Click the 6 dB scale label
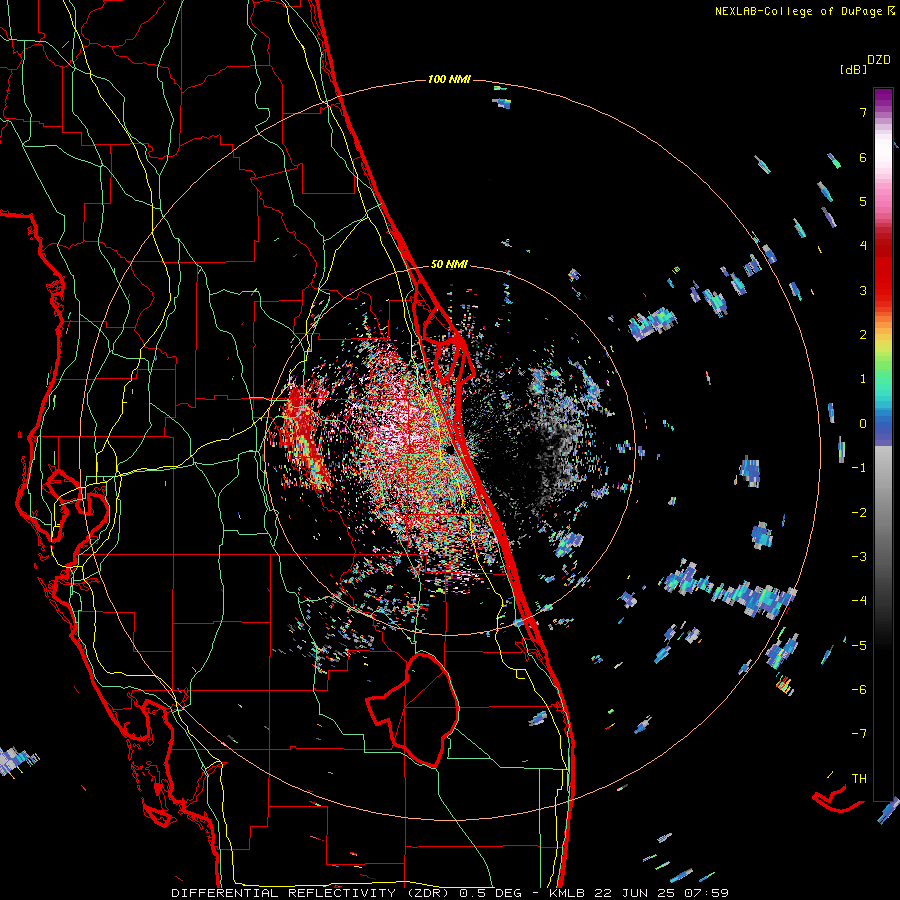900x900 pixels. [x=863, y=157]
